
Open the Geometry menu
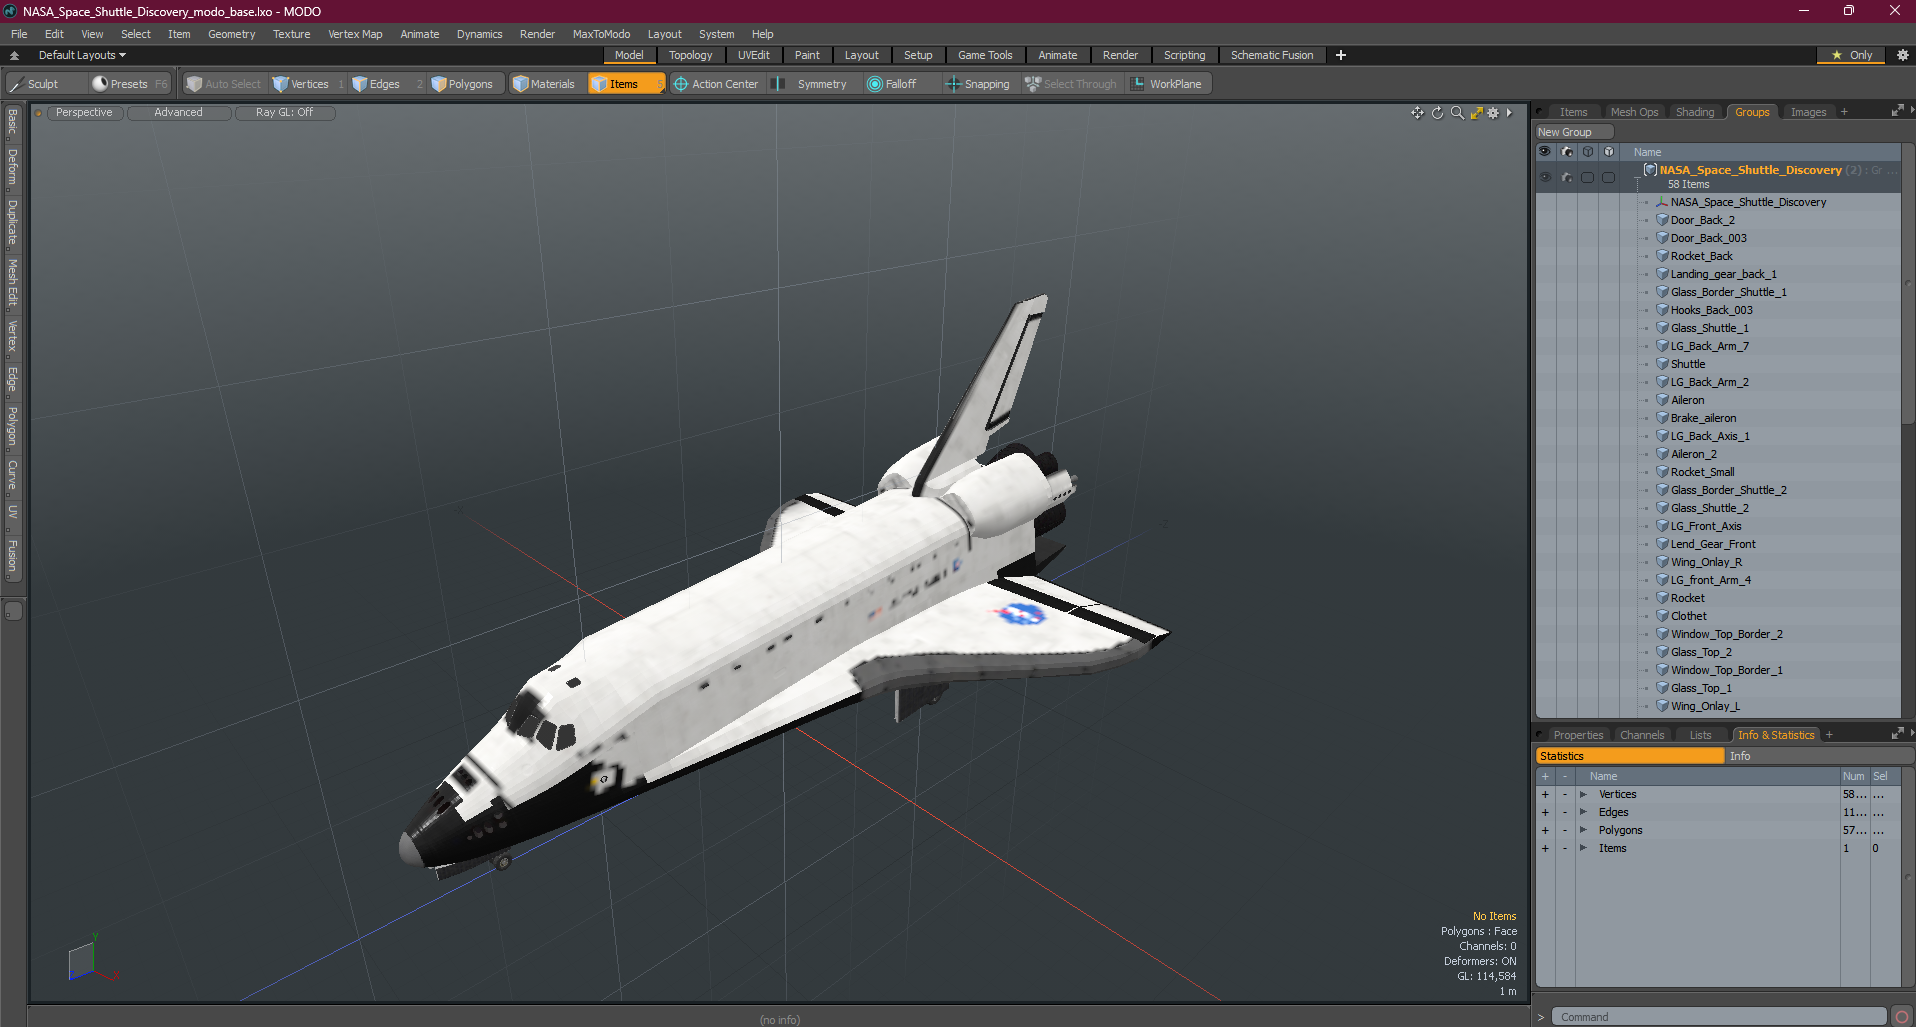(231, 34)
